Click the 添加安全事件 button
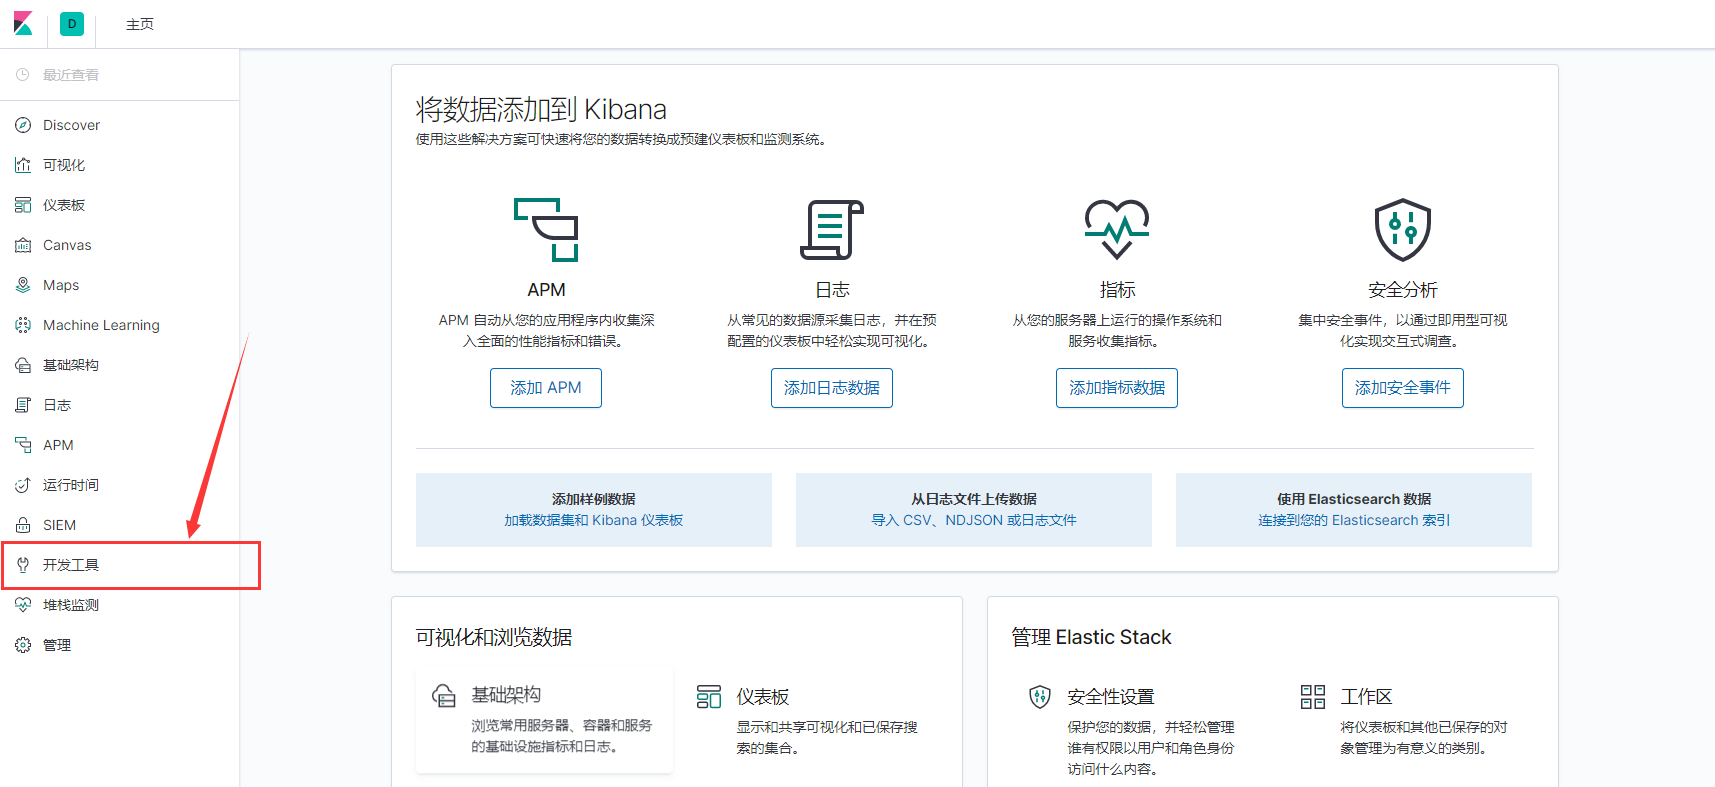 pos(1403,388)
